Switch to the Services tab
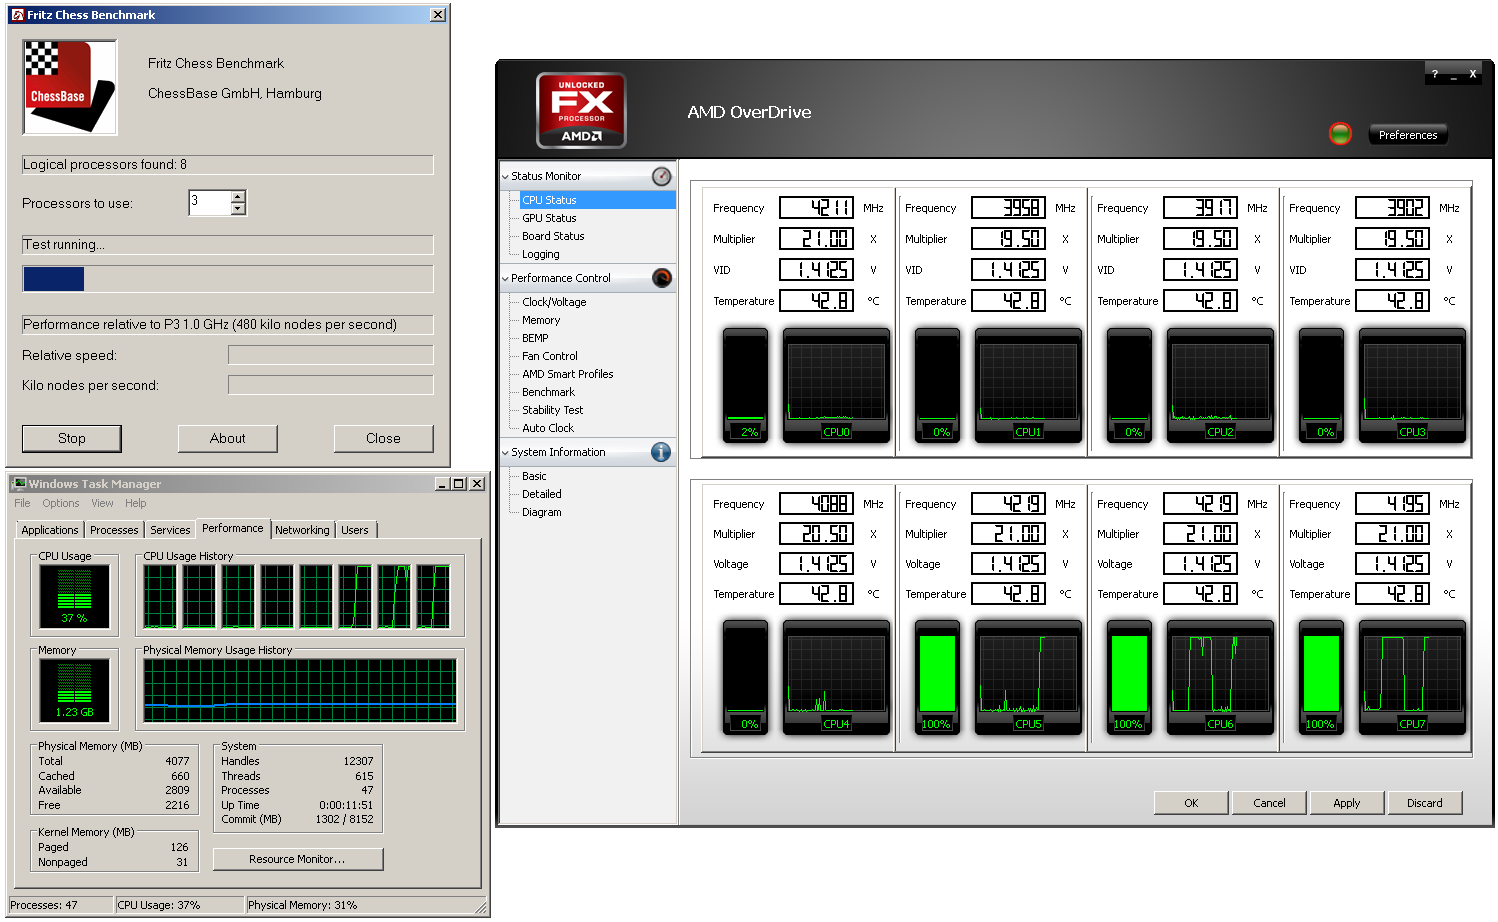Screen dimensions: 1498x922 tap(170, 530)
